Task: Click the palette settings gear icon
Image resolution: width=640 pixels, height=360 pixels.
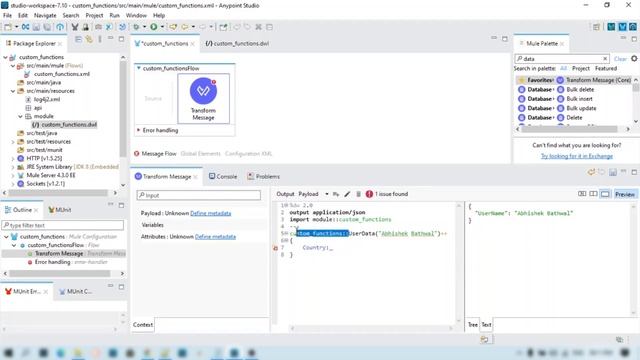Action: (x=634, y=58)
